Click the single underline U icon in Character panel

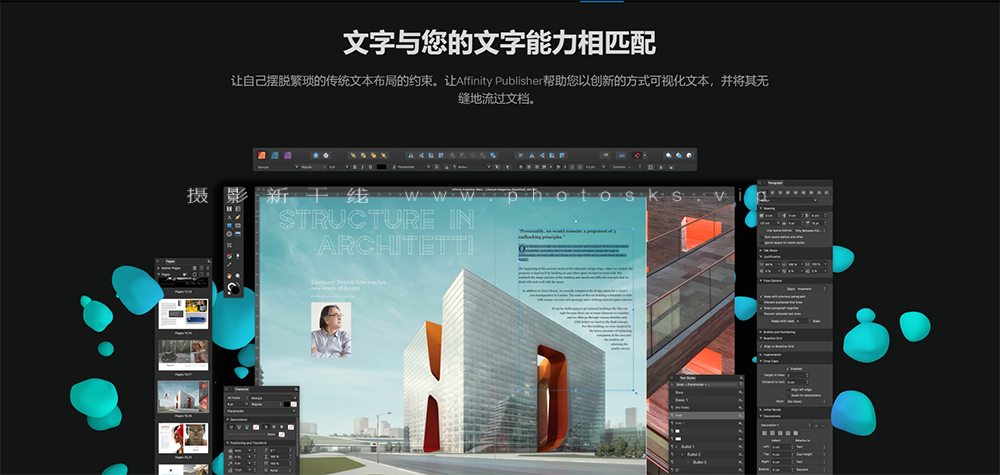(x=232, y=427)
